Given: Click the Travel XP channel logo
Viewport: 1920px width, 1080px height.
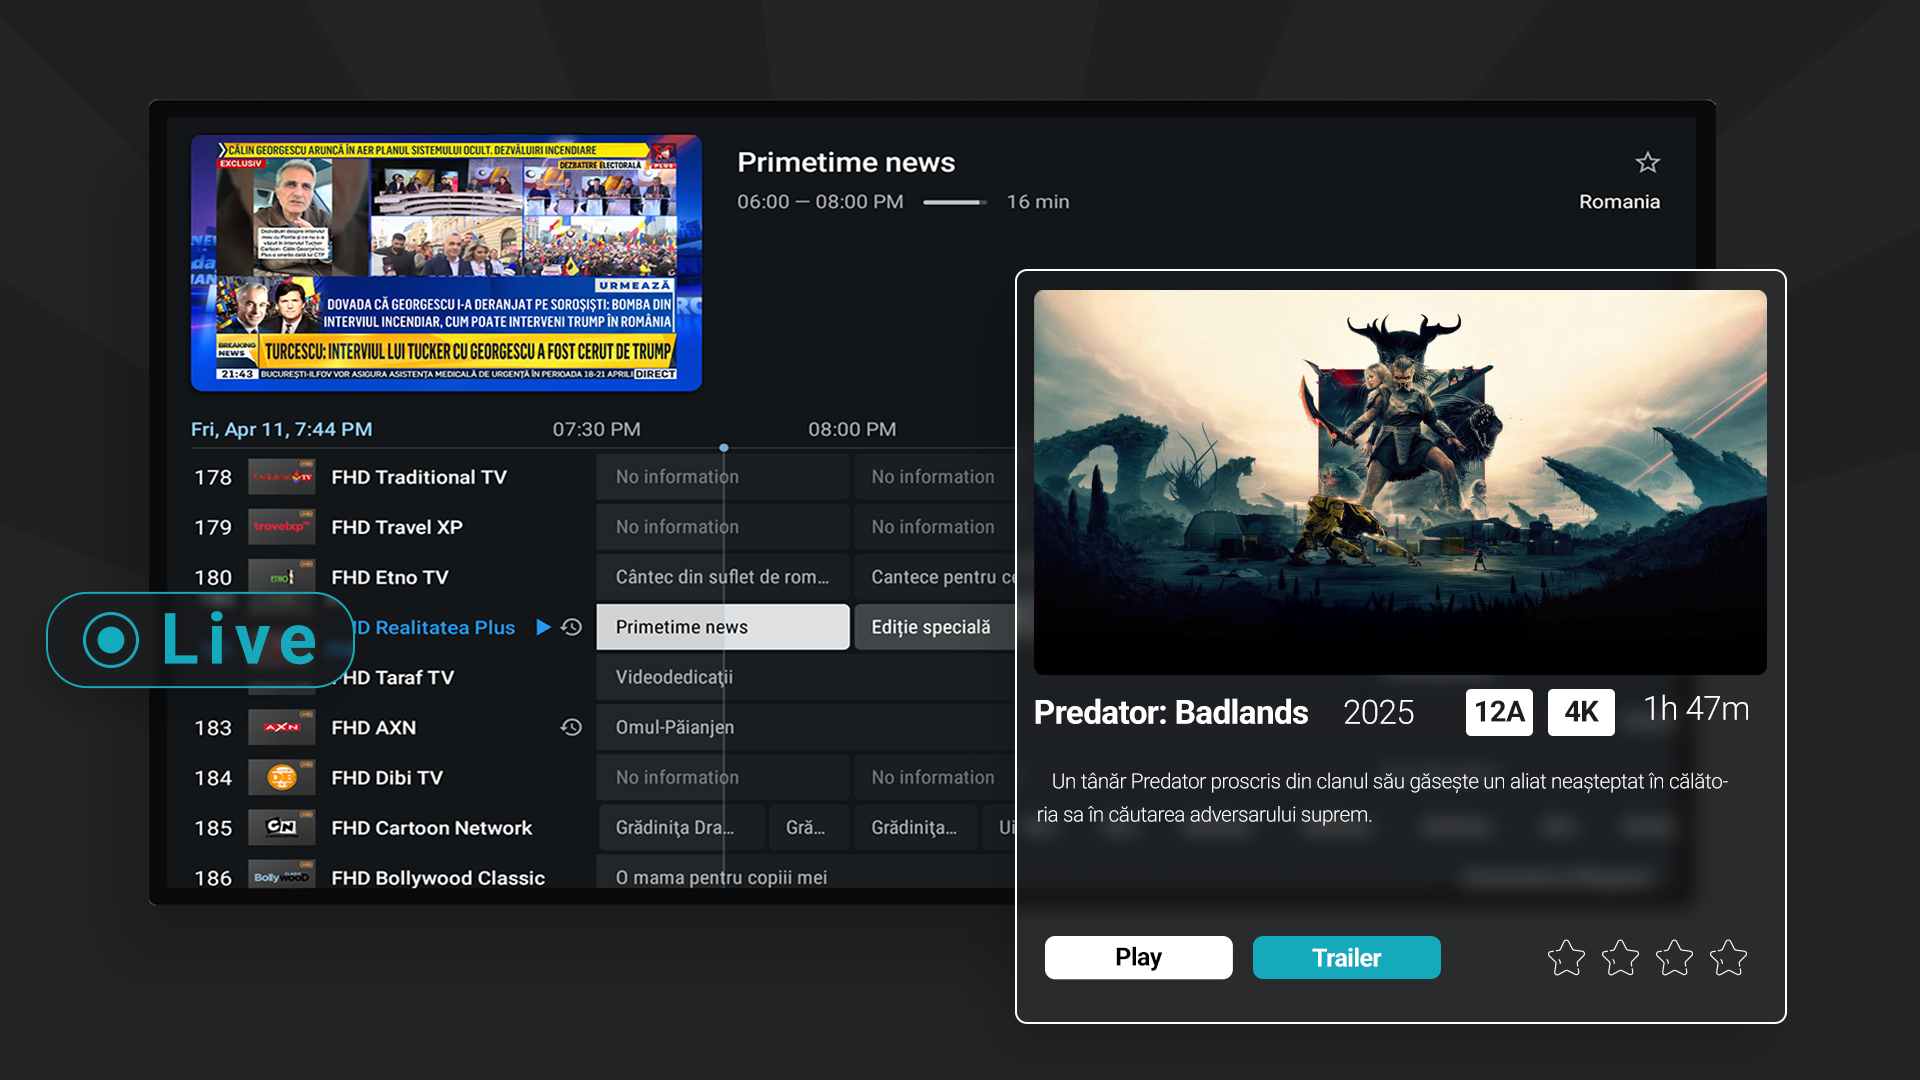Looking at the screenshot, I should pos(282,526).
